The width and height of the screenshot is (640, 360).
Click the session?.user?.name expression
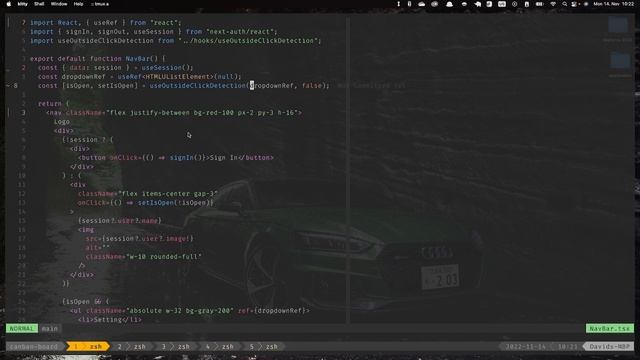(x=120, y=221)
